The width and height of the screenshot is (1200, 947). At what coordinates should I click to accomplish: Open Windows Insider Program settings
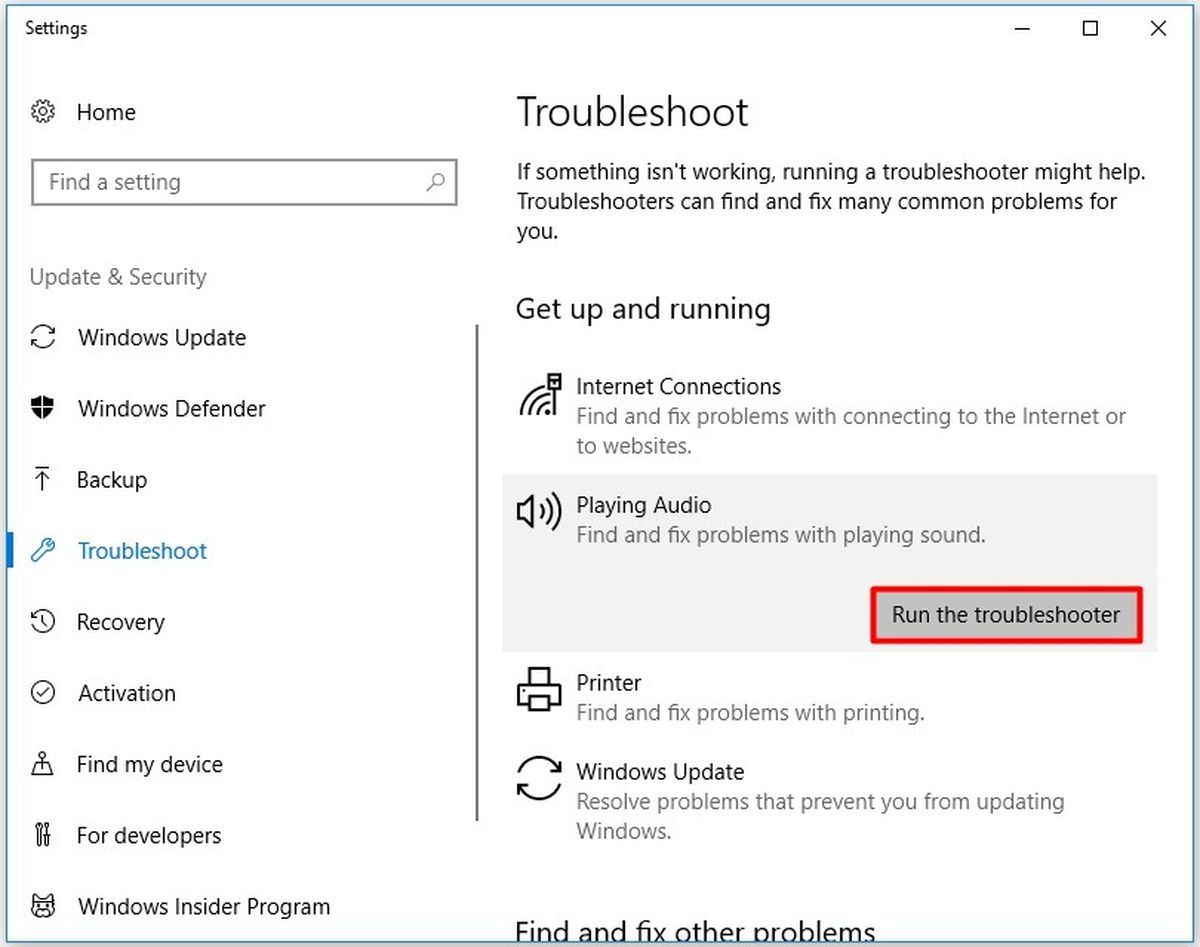coord(204,907)
